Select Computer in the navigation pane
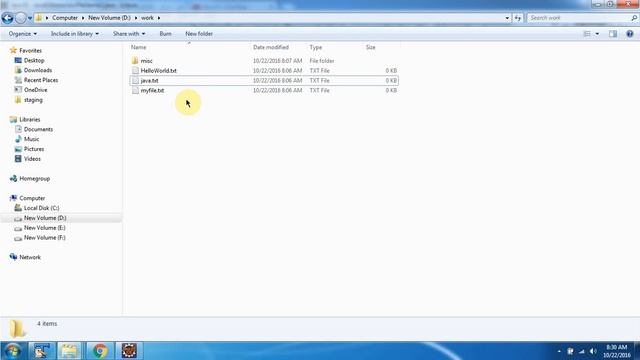The width and height of the screenshot is (640, 360). [x=32, y=198]
